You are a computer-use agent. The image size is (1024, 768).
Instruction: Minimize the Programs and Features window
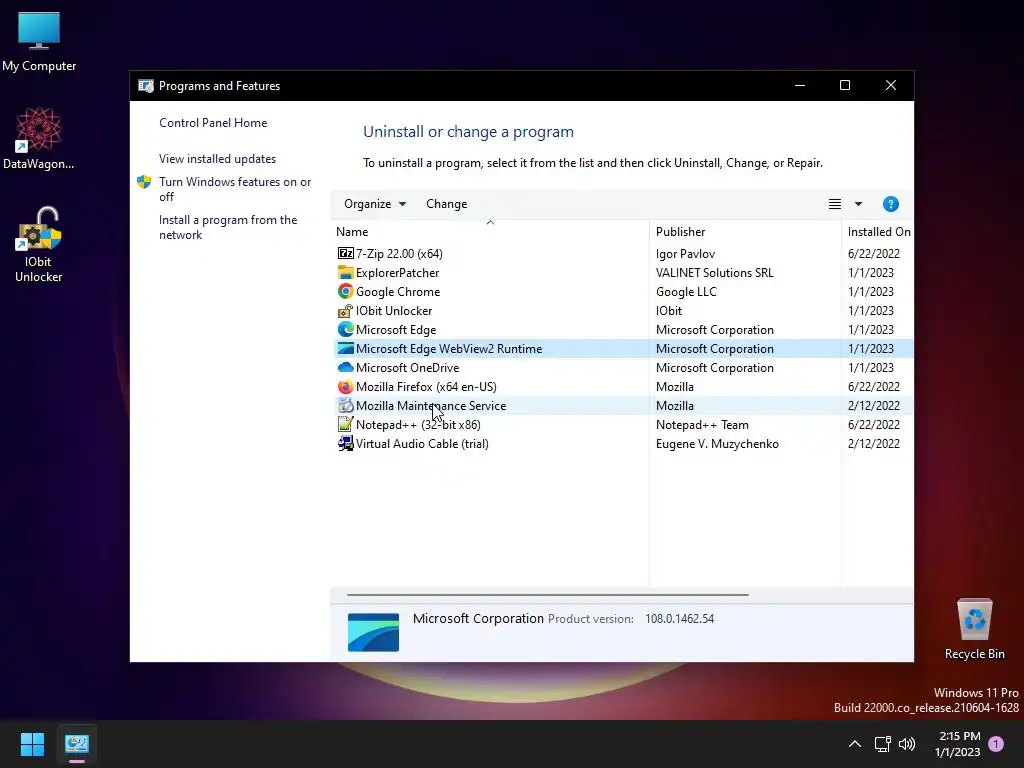pyautogui.click(x=799, y=86)
